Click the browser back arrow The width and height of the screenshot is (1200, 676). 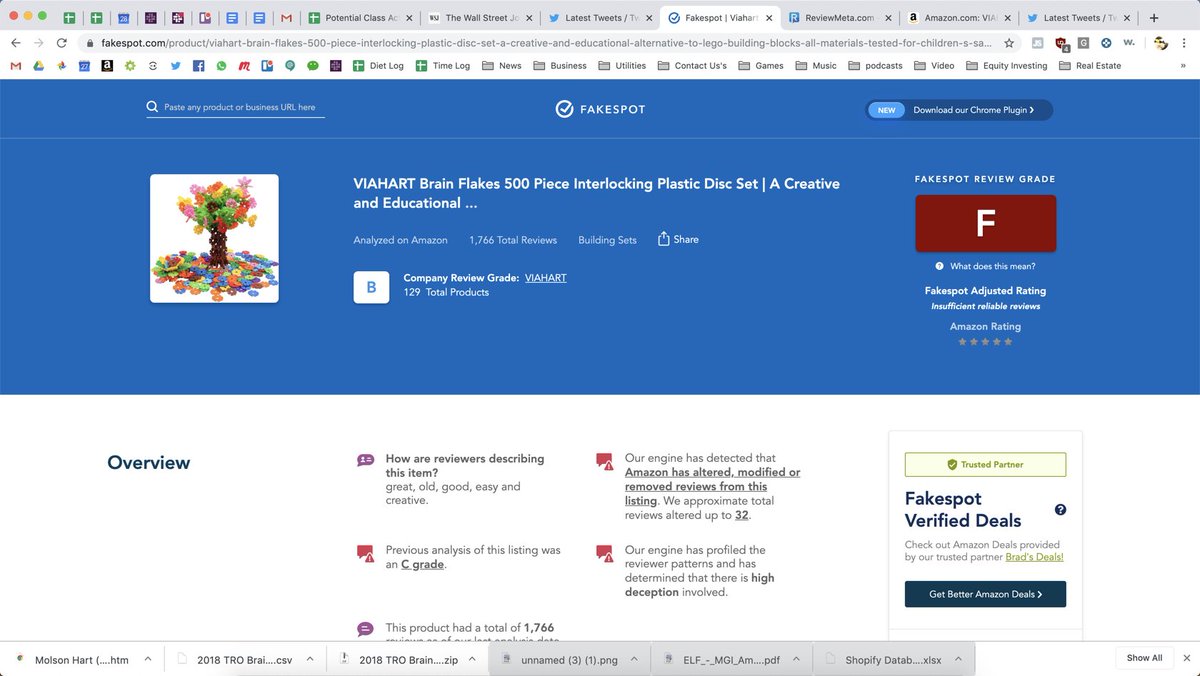[x=16, y=43]
